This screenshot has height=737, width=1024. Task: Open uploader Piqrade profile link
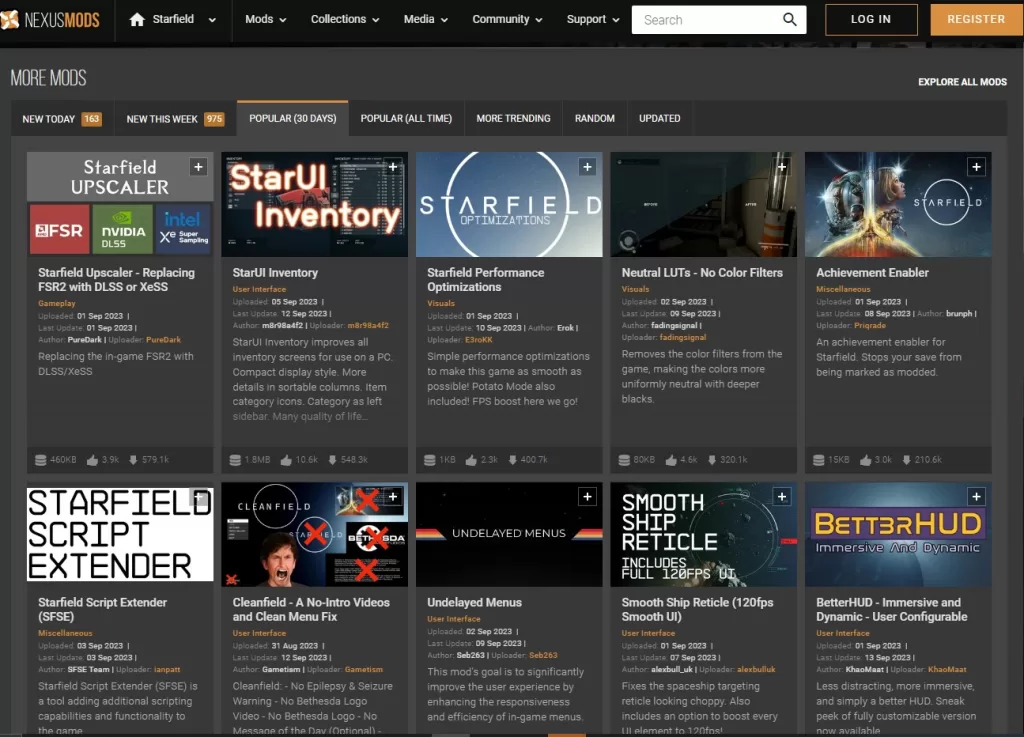(870, 326)
